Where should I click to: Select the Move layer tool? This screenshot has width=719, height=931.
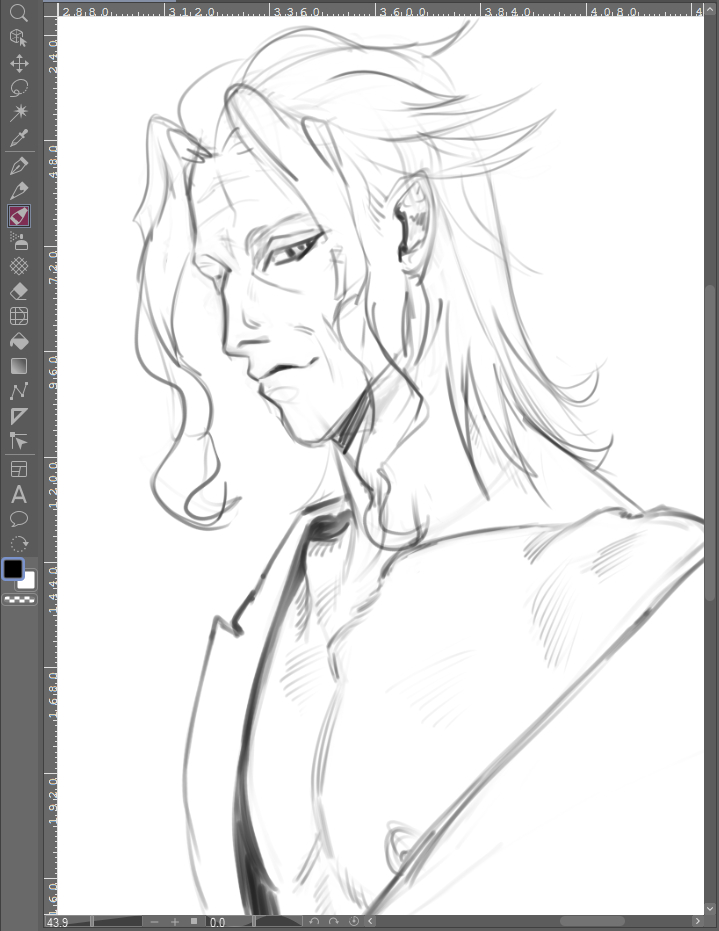tap(18, 63)
